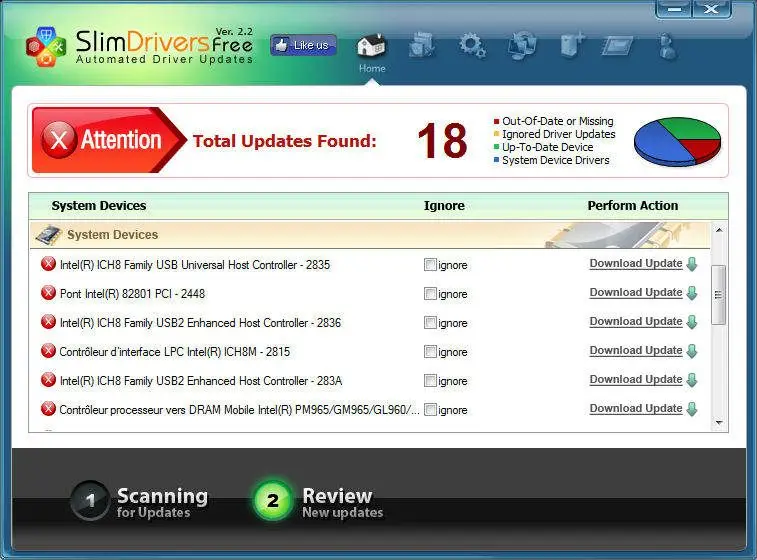Click the Perform Action column header

pos(632,206)
